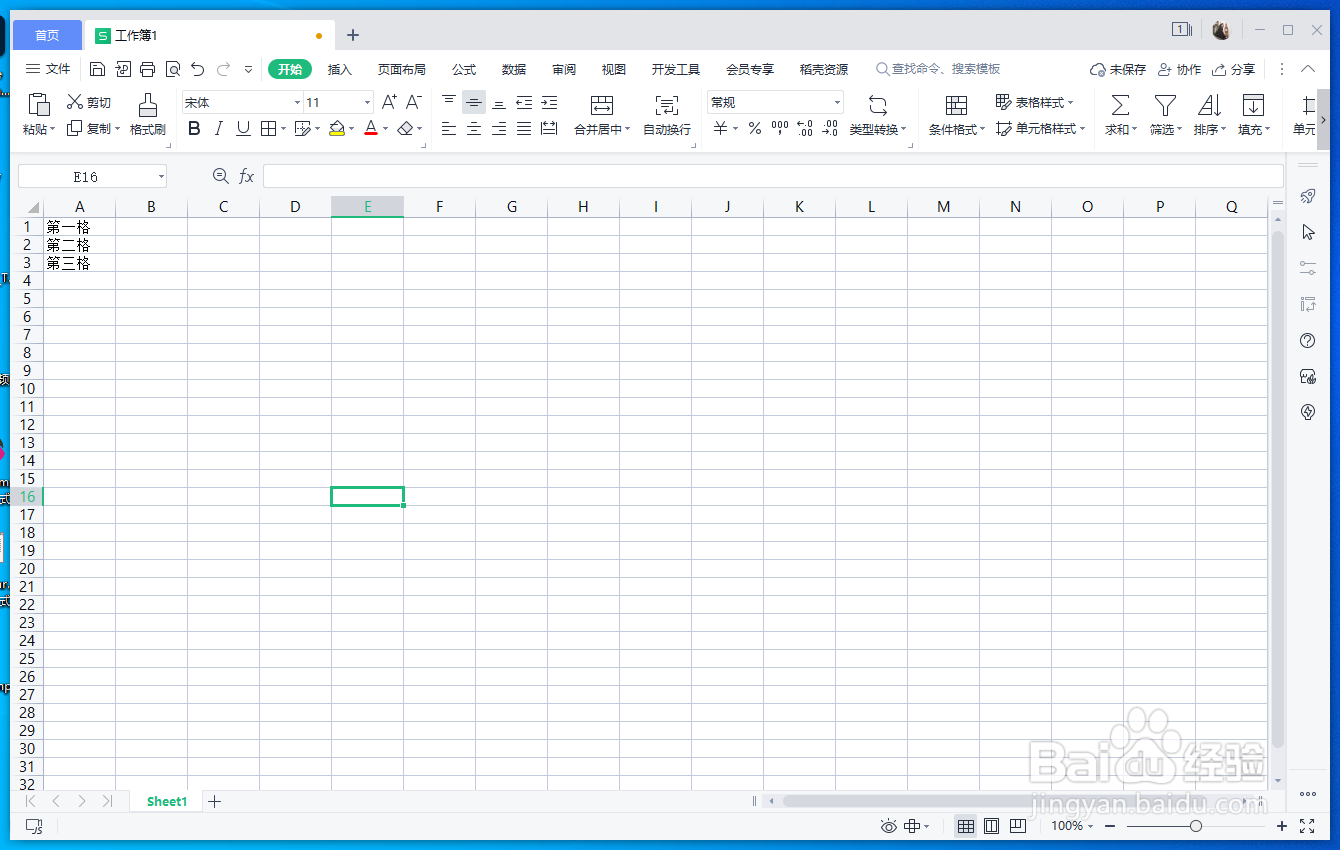Click the Merge and Center (合并居中) icon
1340x850 pixels.
(602, 104)
